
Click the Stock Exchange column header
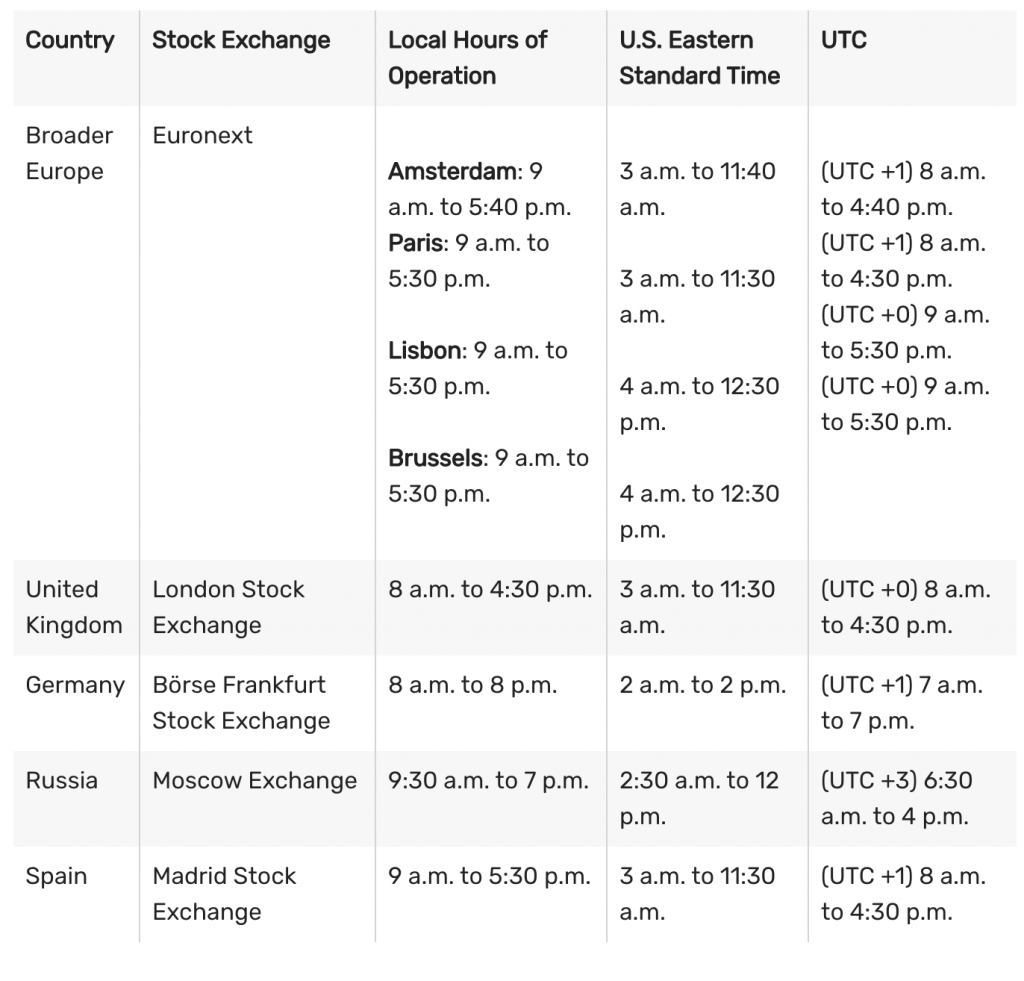241,41
